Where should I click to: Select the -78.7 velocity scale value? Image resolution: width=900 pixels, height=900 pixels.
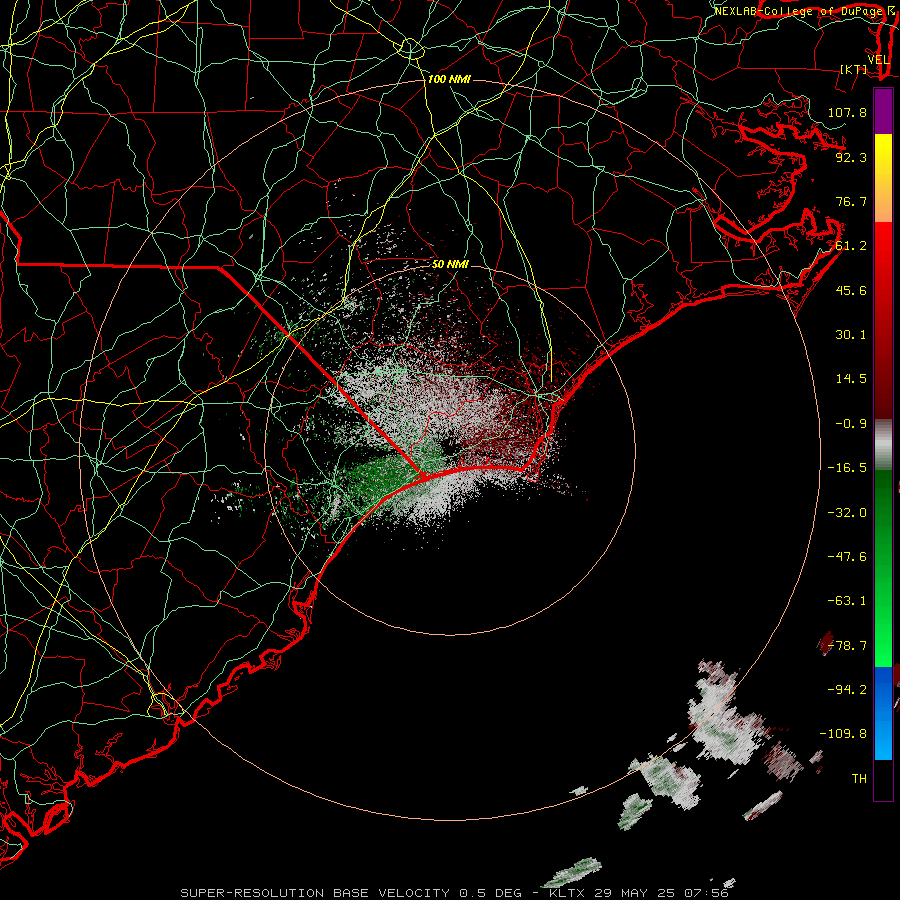[847, 646]
